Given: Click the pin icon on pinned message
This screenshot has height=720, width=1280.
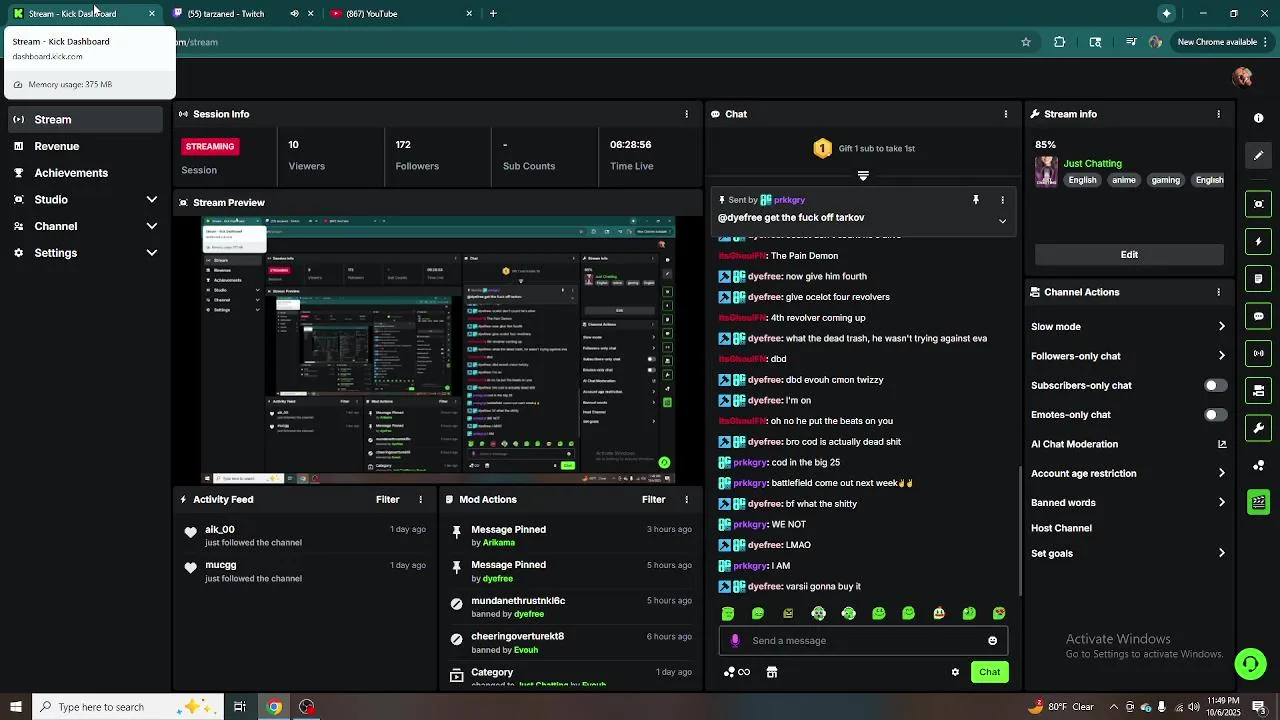Looking at the screenshot, I should pyautogui.click(x=976, y=200).
